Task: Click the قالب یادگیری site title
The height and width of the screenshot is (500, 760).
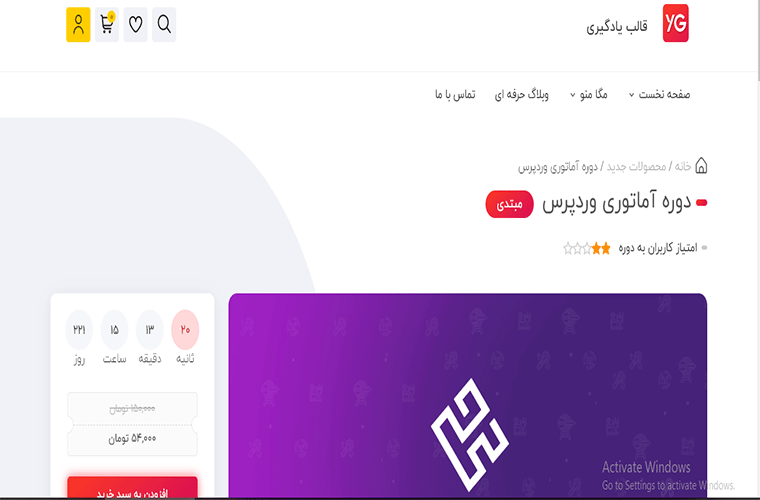Action: [x=617, y=26]
